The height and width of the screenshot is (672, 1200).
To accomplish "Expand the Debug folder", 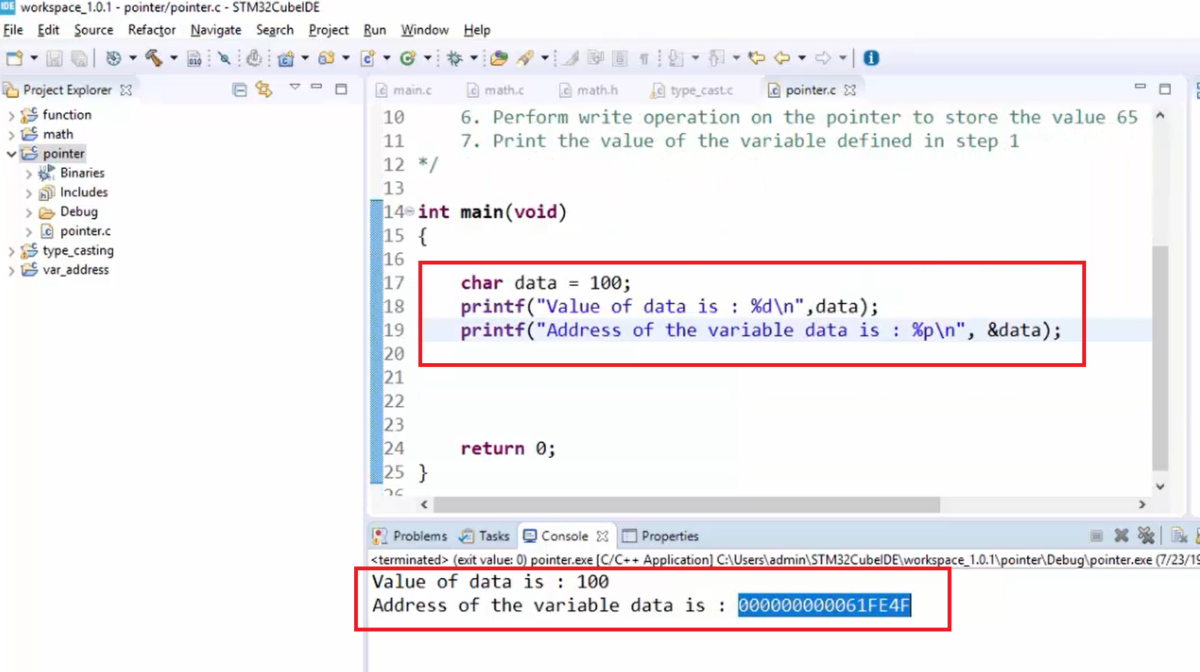I will pos(29,212).
